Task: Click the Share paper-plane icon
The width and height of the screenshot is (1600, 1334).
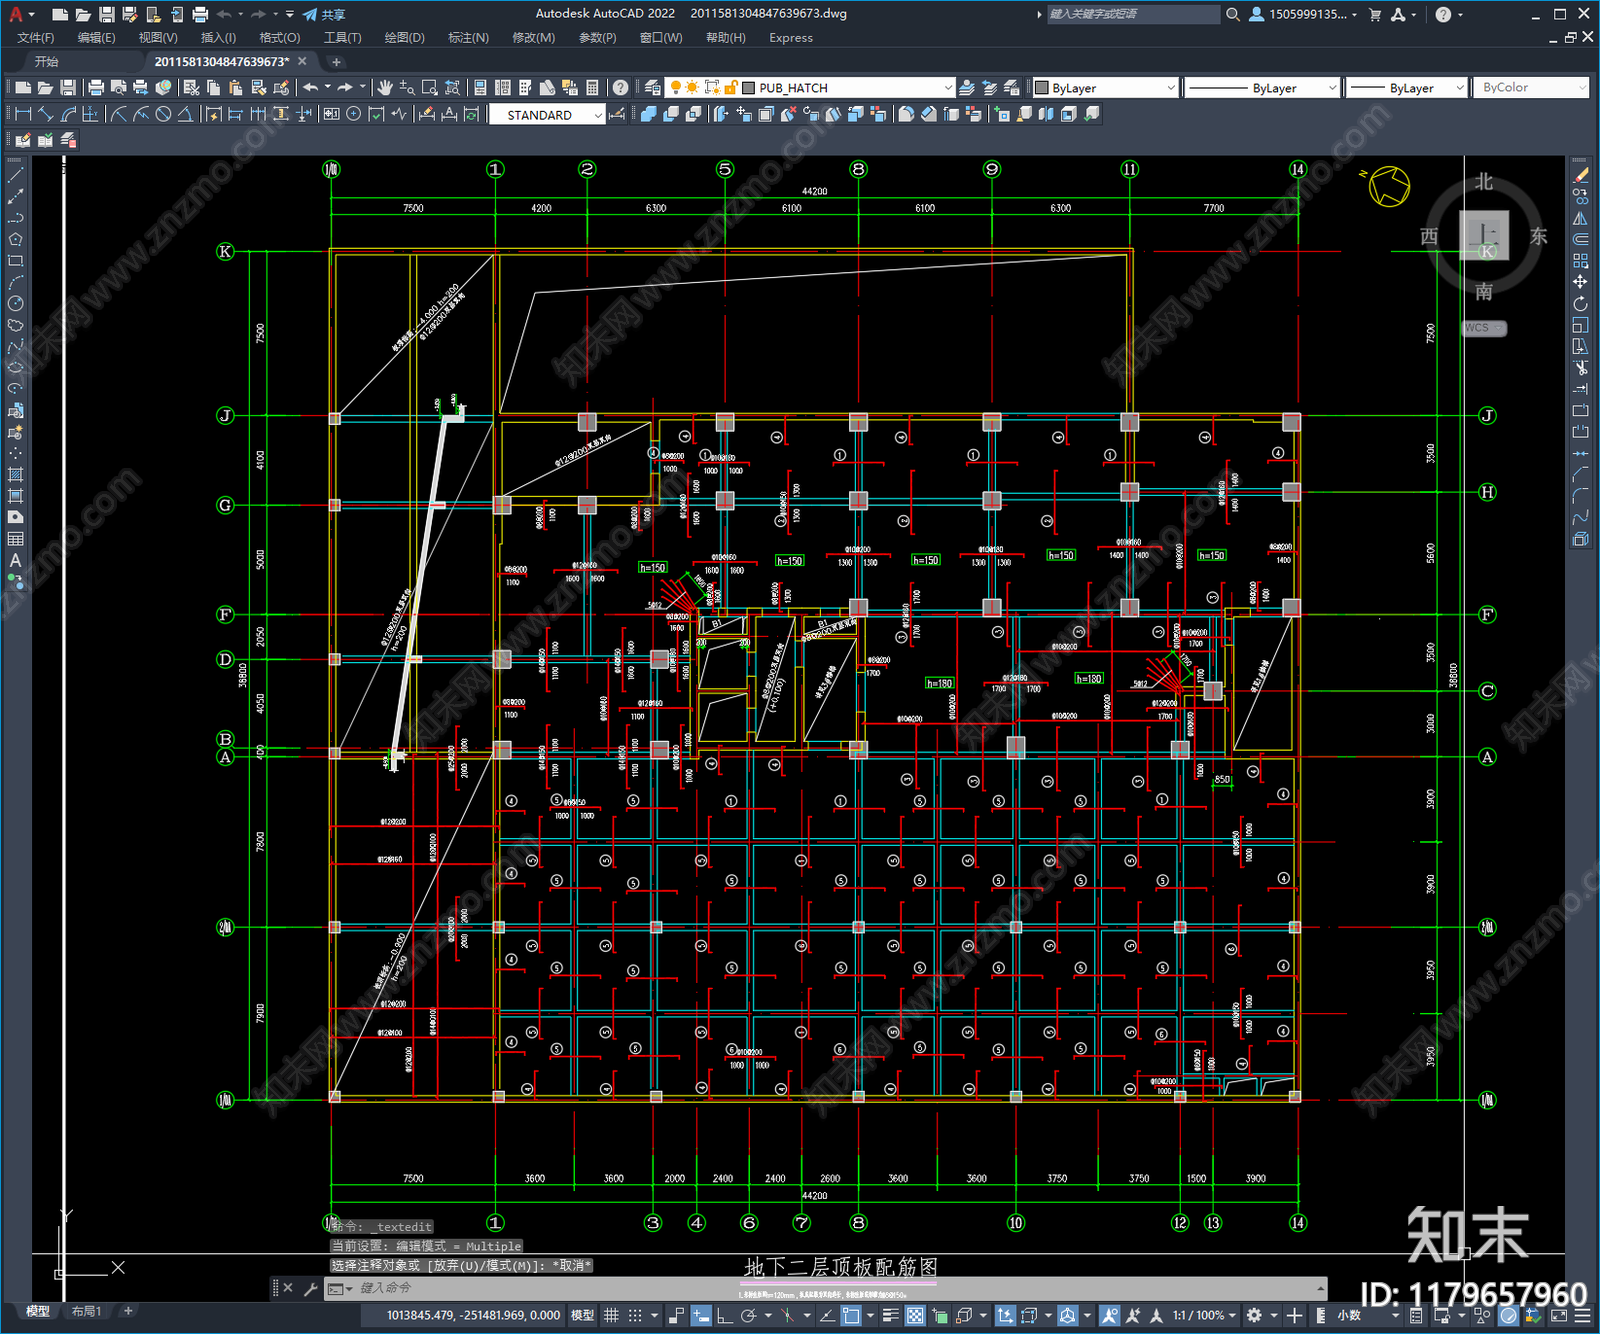Action: (310, 14)
